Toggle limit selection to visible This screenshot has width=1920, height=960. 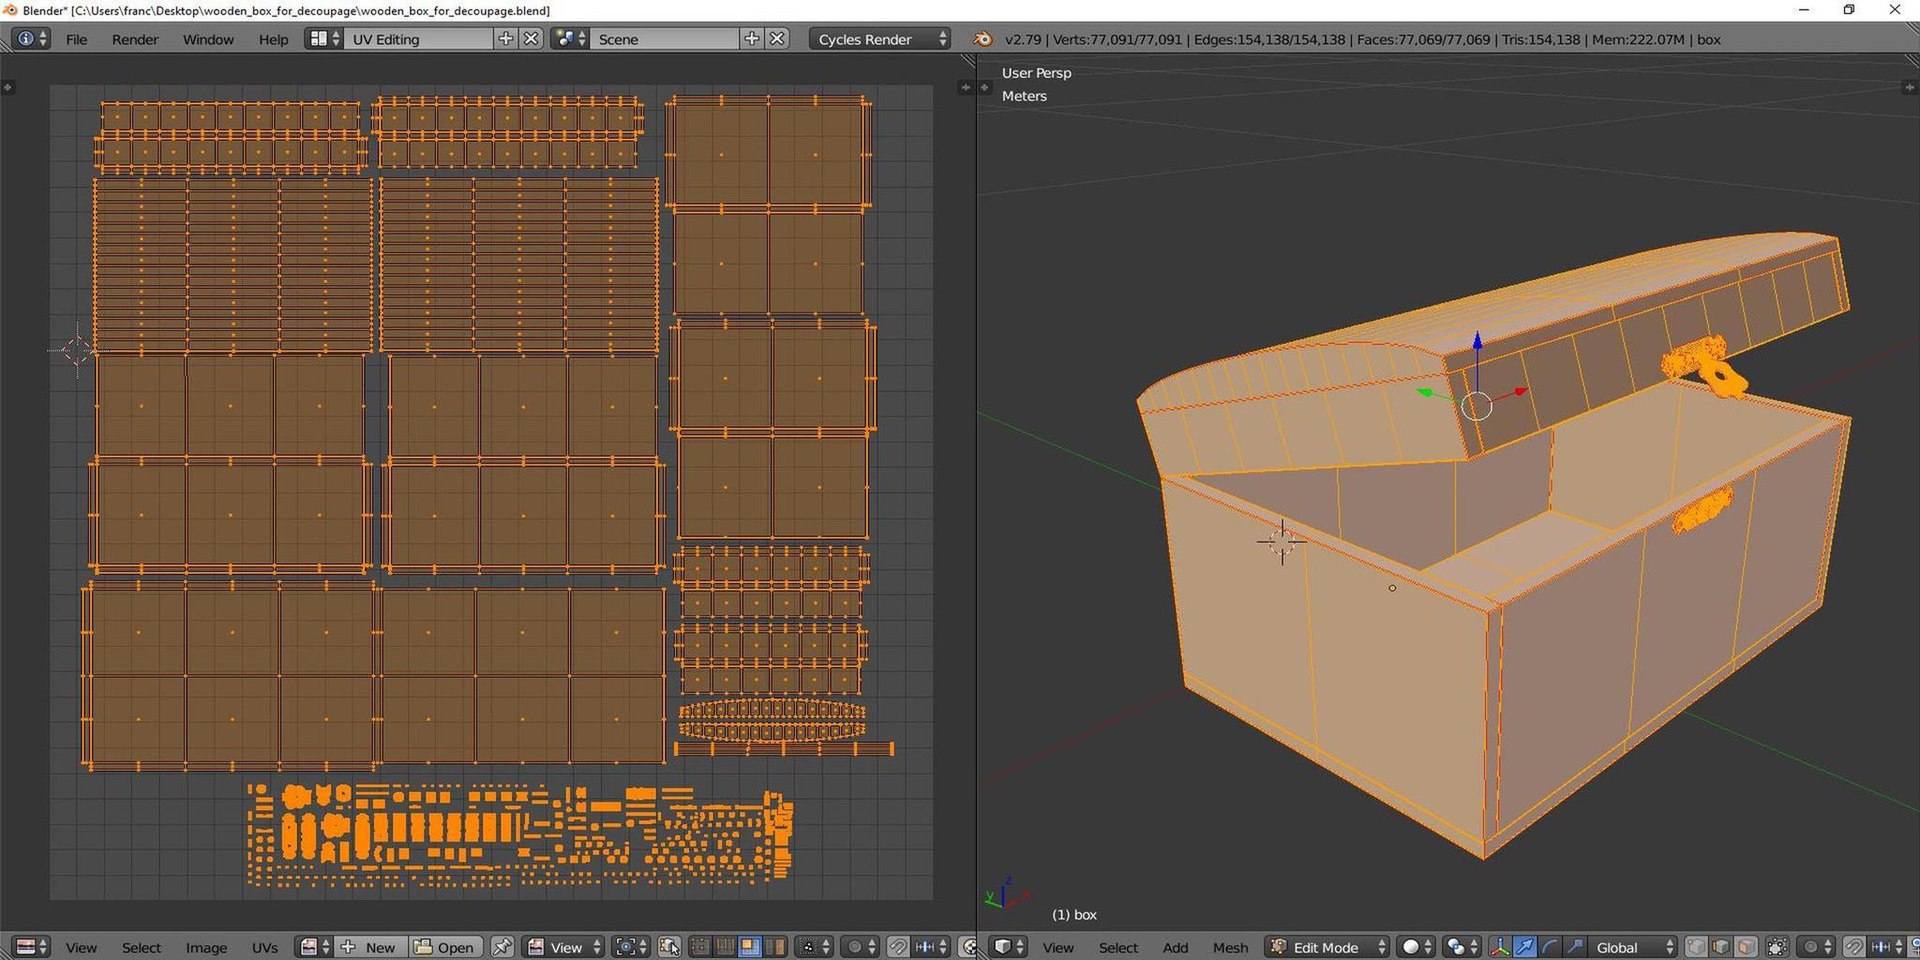tap(1777, 947)
